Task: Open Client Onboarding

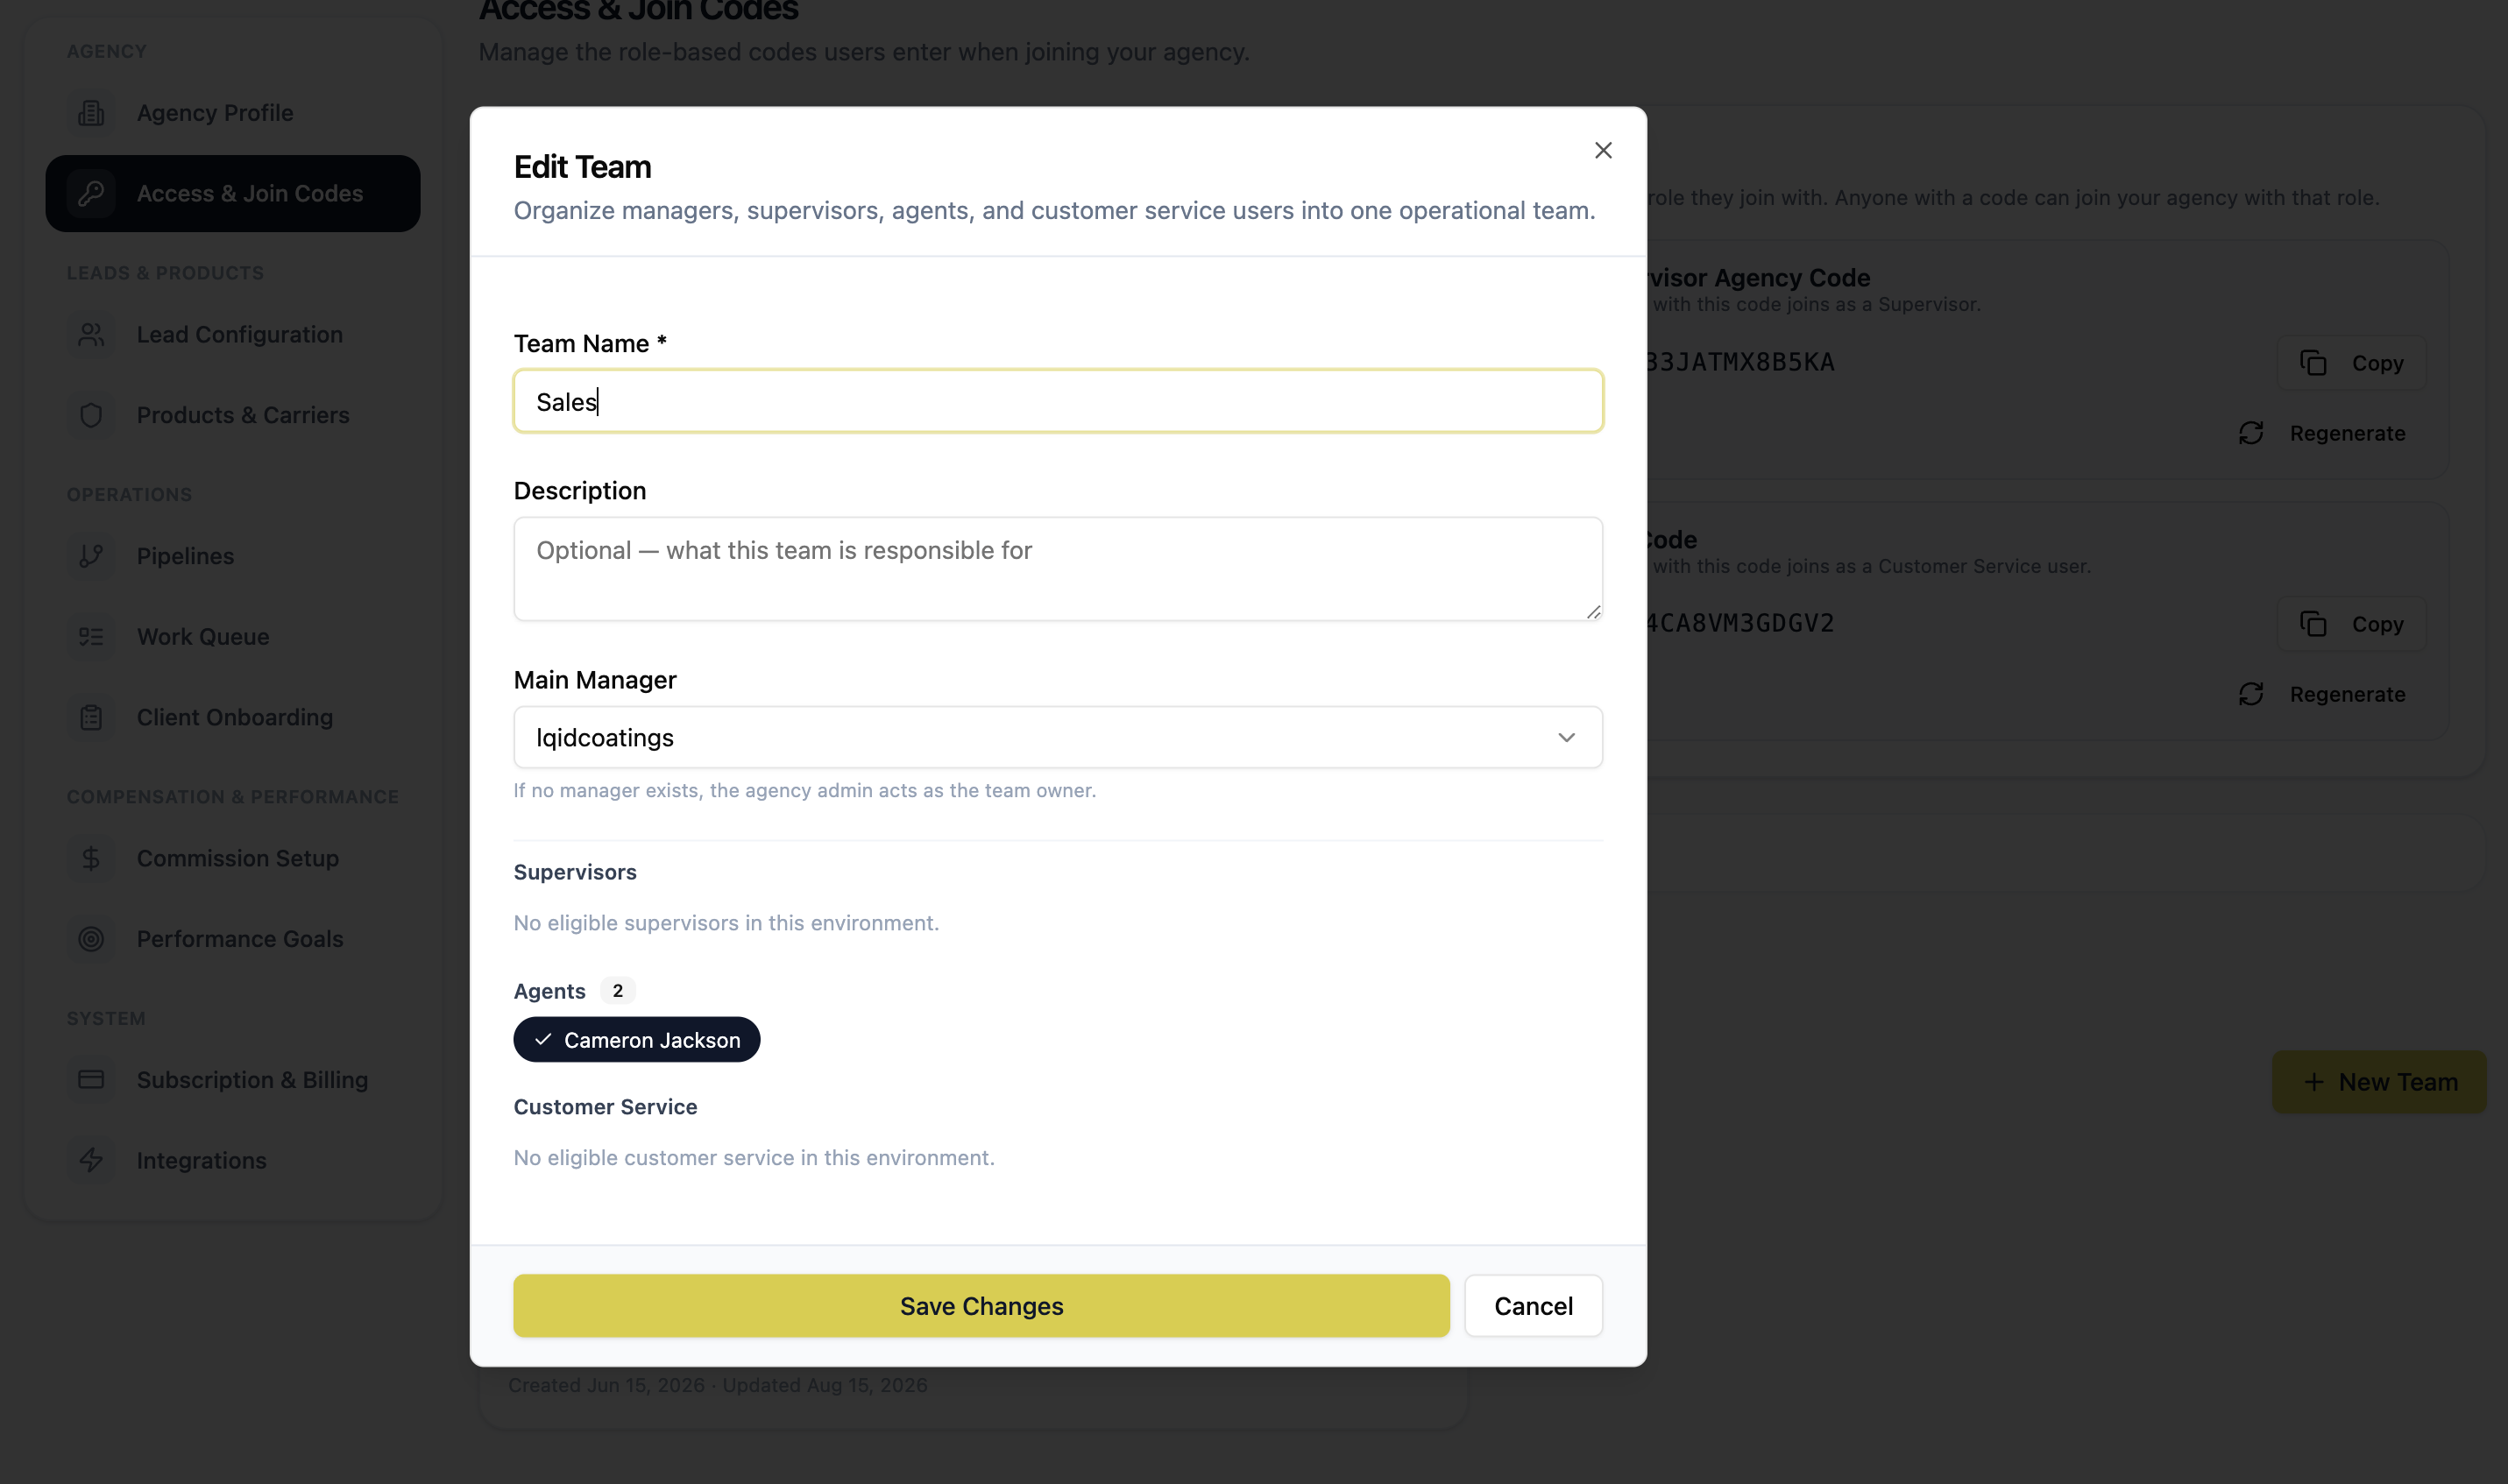Action: (x=232, y=717)
